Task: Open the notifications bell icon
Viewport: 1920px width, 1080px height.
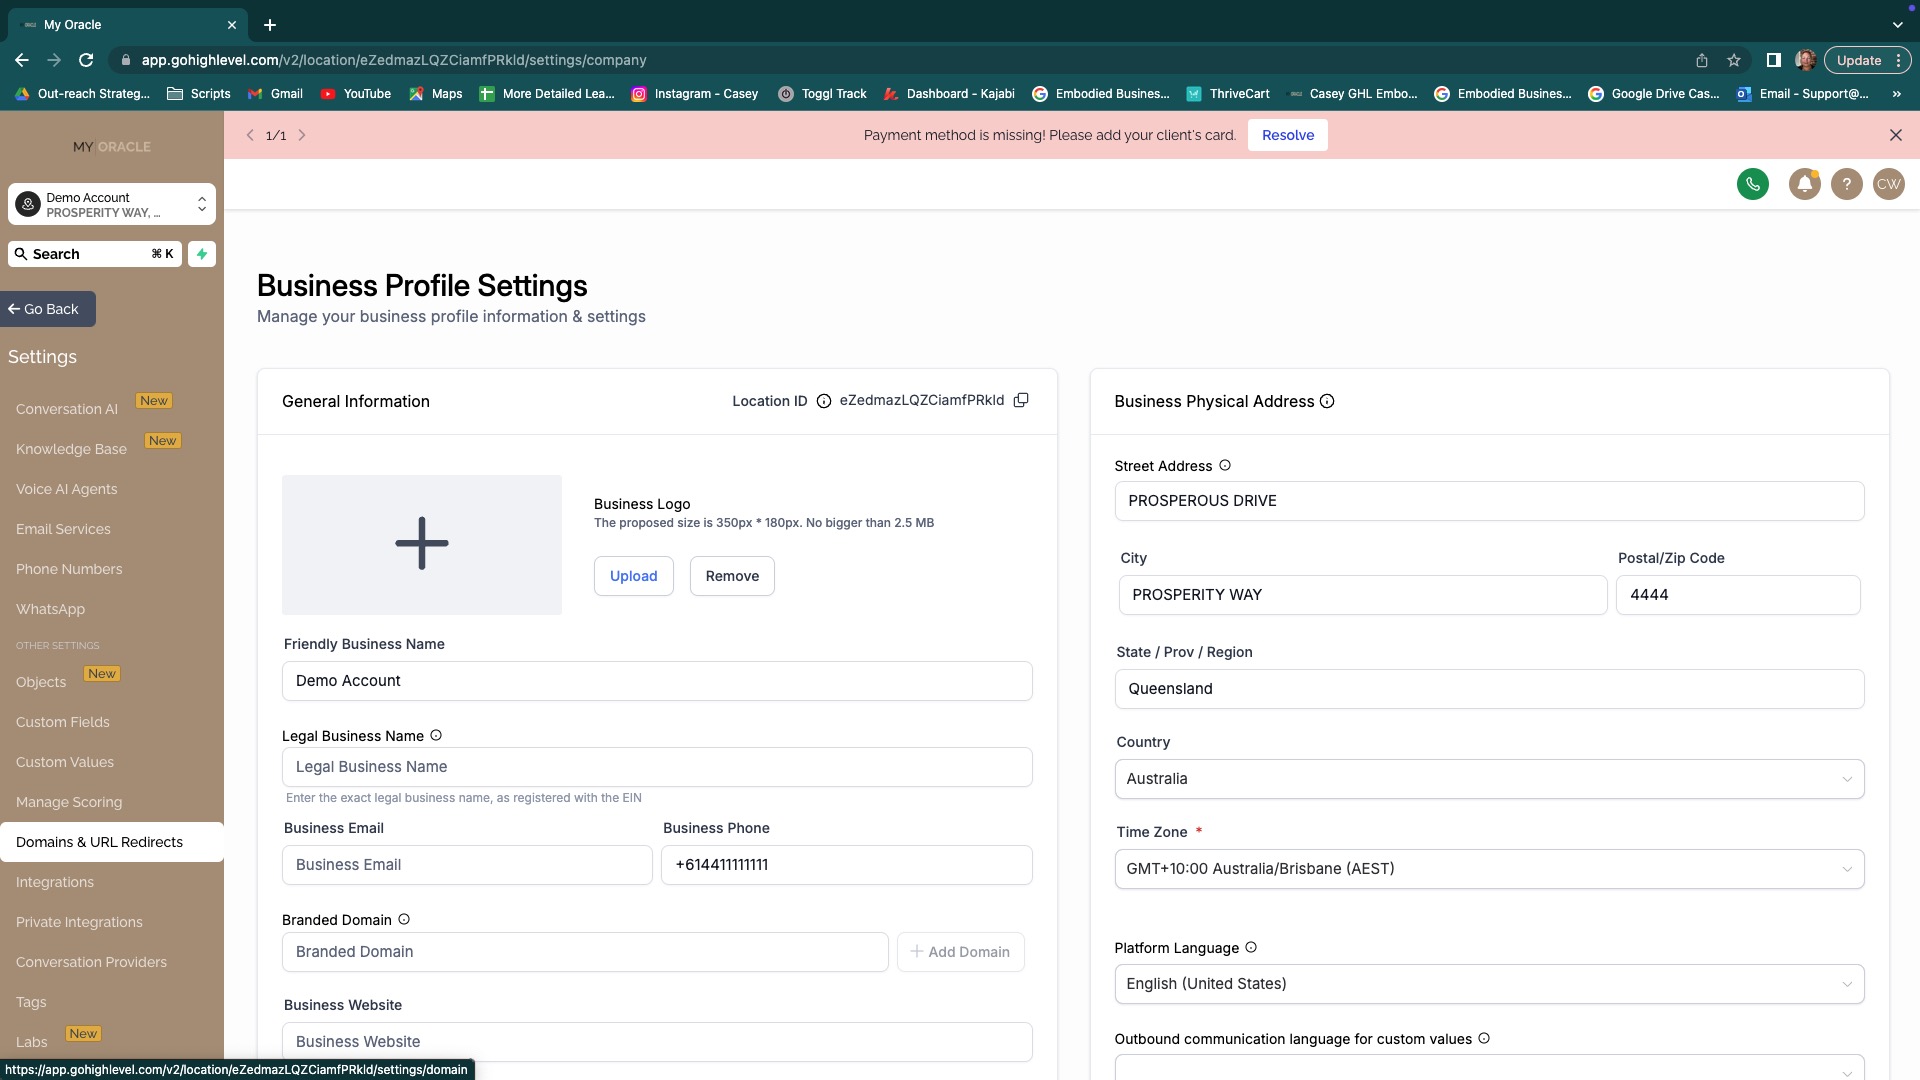Action: (1804, 184)
